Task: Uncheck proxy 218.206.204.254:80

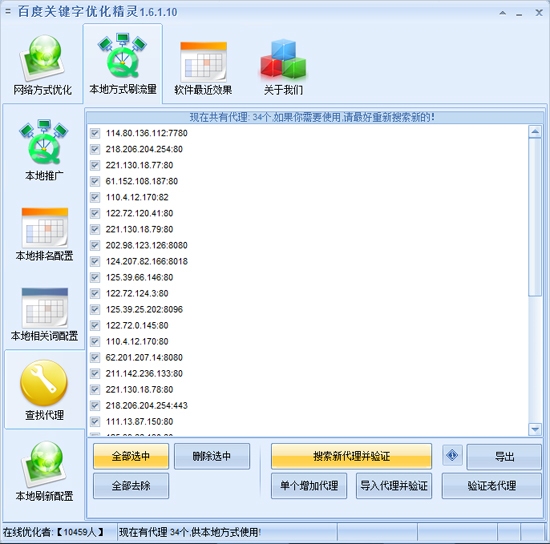Action: coord(95,149)
